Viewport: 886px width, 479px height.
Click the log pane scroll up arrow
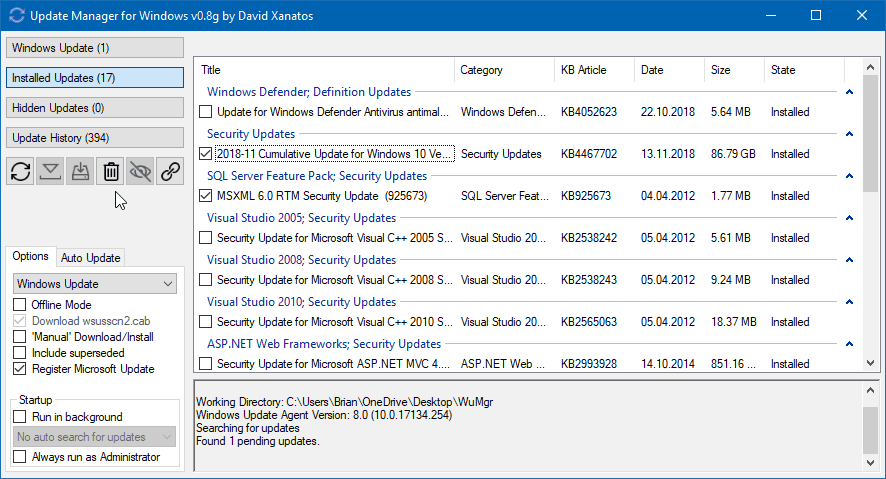tap(871, 390)
